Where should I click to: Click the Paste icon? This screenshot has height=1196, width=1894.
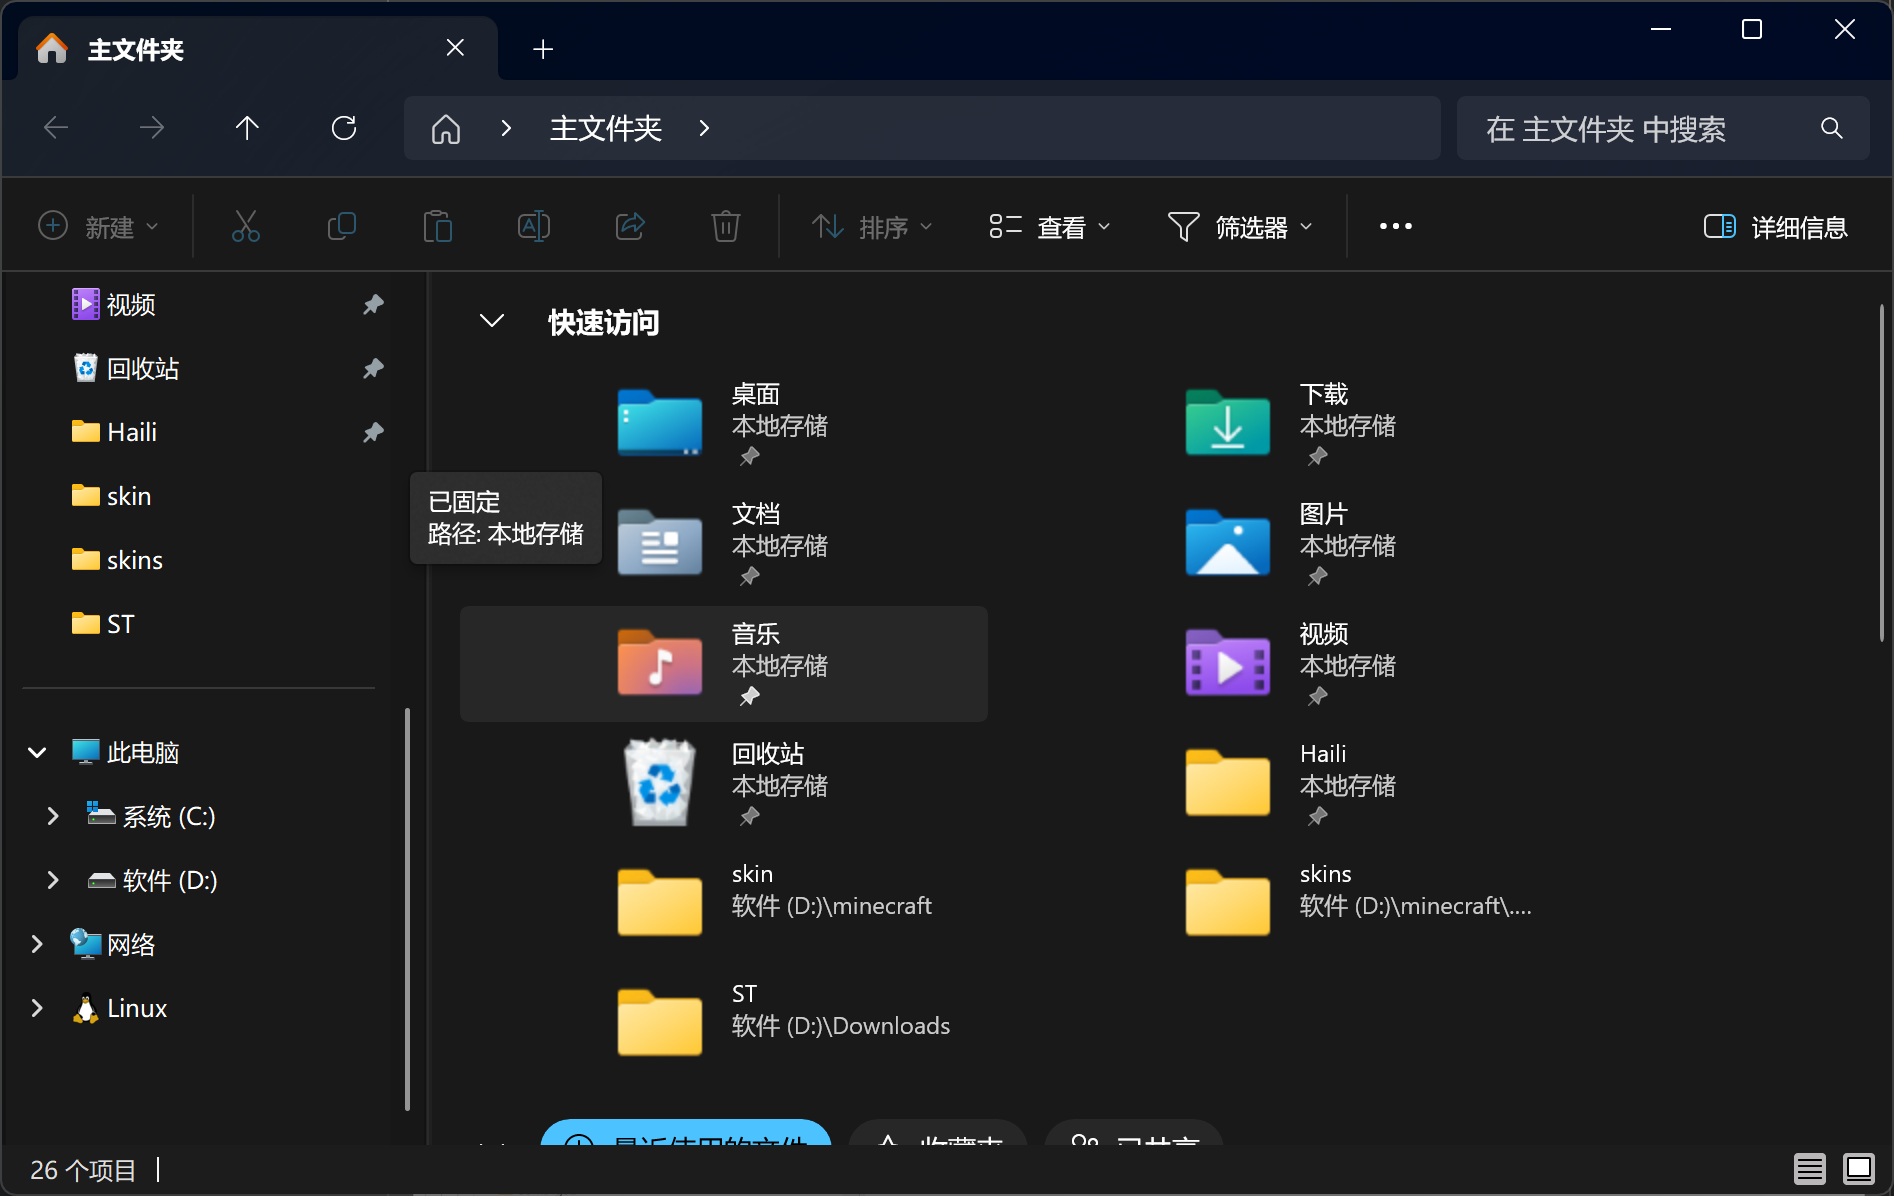[x=437, y=226]
